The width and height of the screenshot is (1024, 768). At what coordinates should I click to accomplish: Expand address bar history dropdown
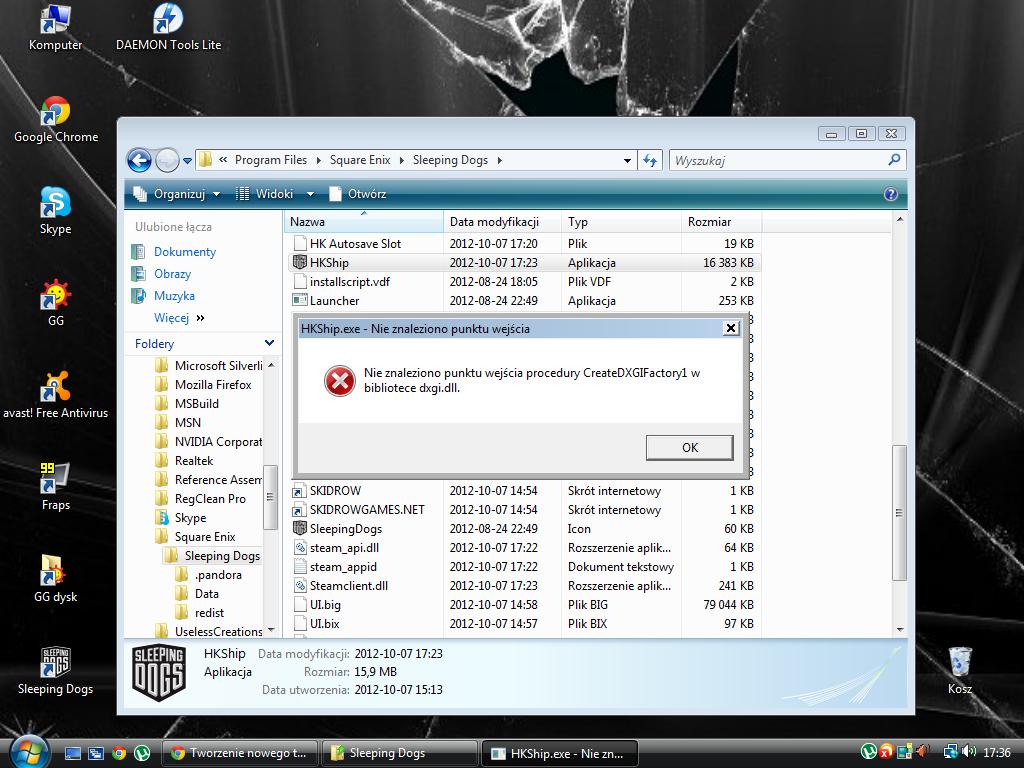[x=627, y=160]
